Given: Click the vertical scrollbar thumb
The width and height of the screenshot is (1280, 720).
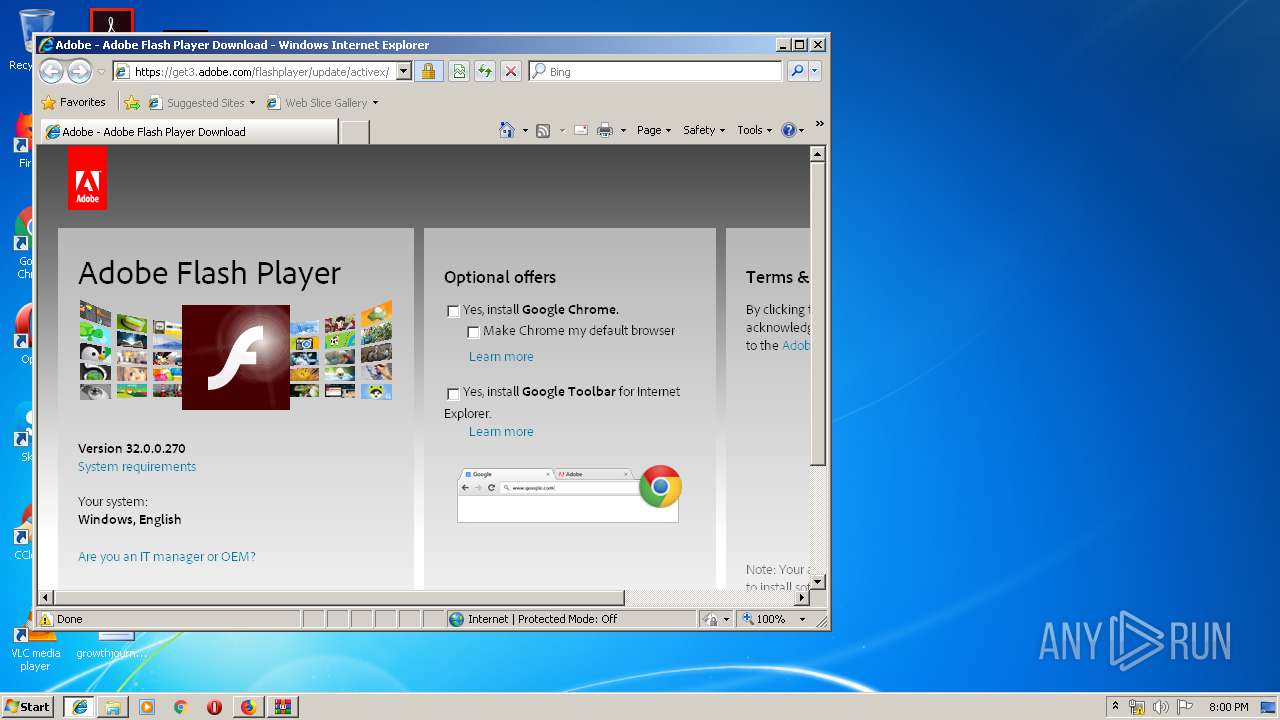Looking at the screenshot, I should (x=817, y=316).
